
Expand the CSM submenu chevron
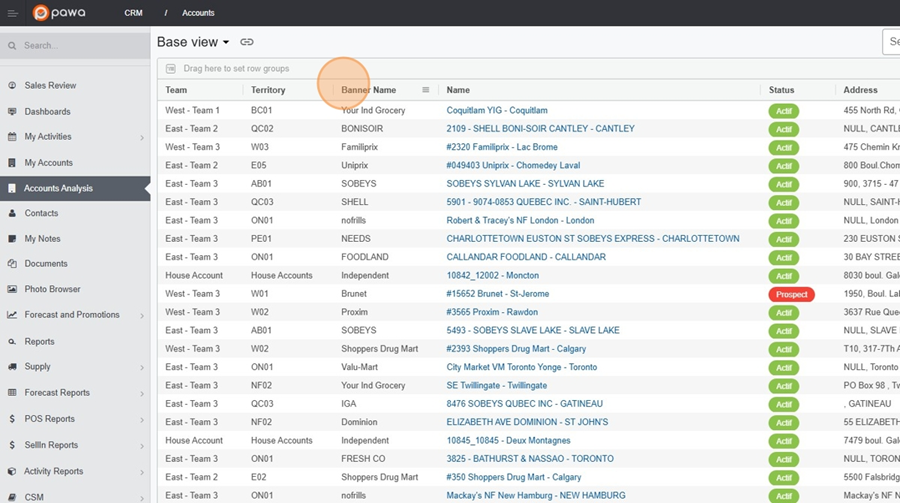142,498
